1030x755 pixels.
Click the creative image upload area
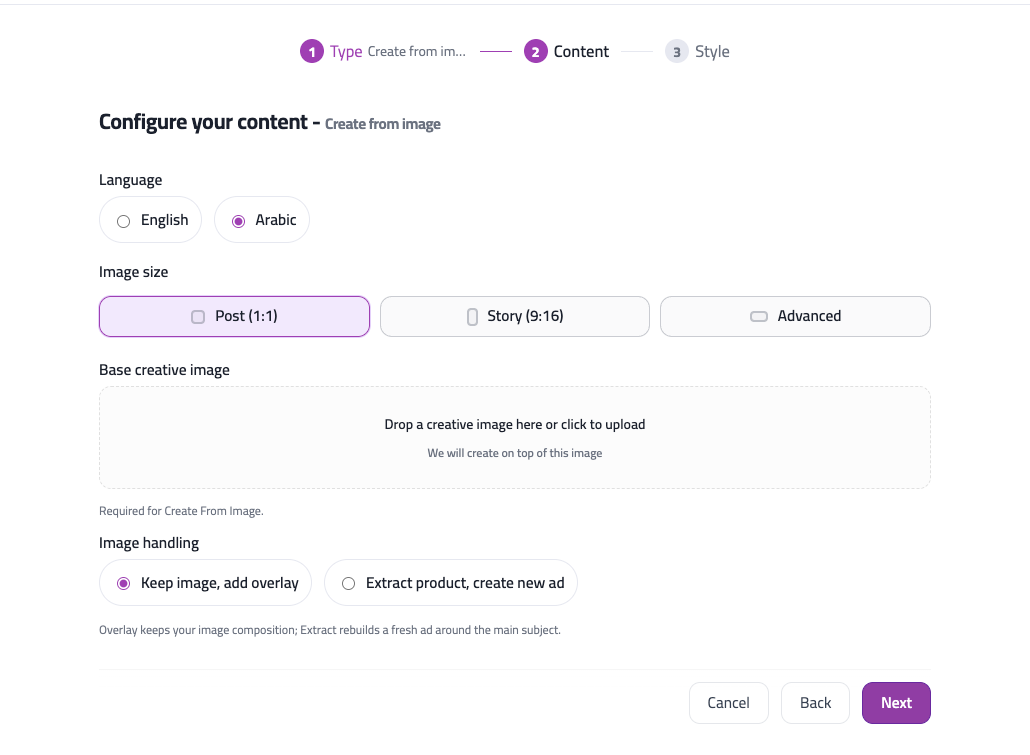click(x=514, y=437)
